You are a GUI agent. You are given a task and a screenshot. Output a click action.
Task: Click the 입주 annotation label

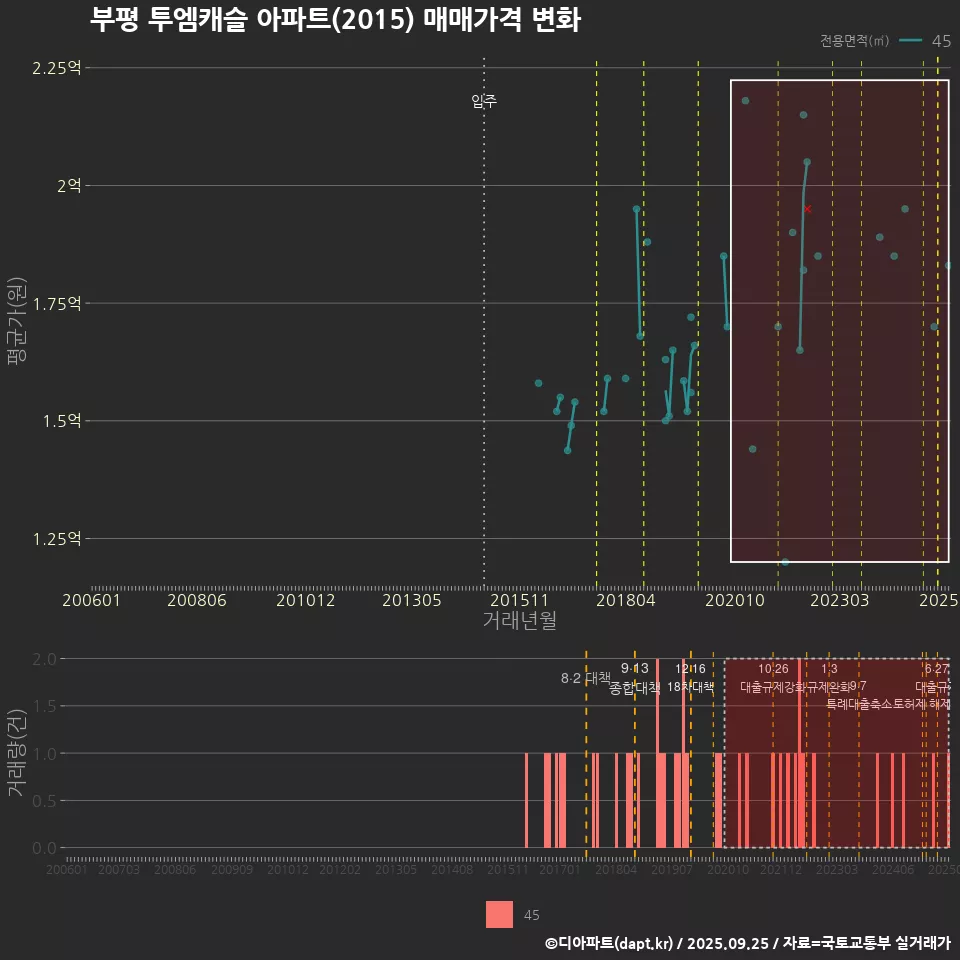click(484, 101)
